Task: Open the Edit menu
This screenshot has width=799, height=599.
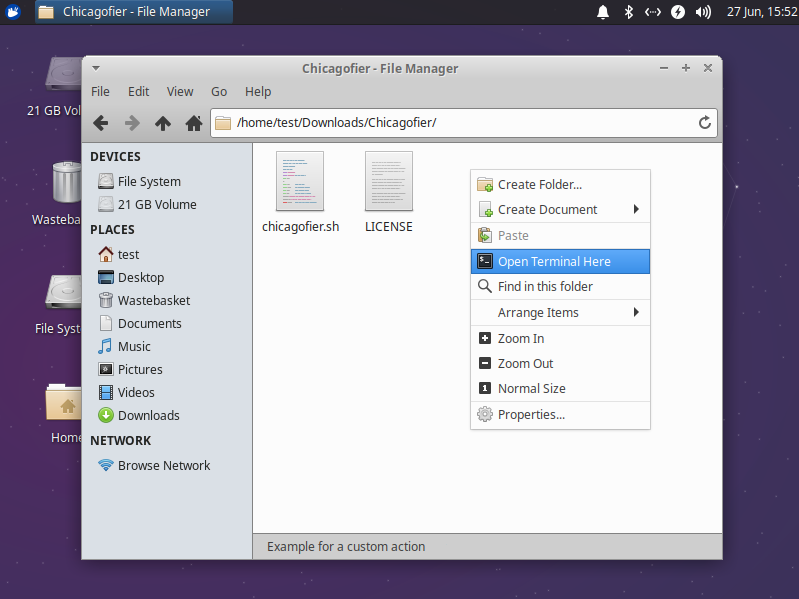Action: coord(138,92)
